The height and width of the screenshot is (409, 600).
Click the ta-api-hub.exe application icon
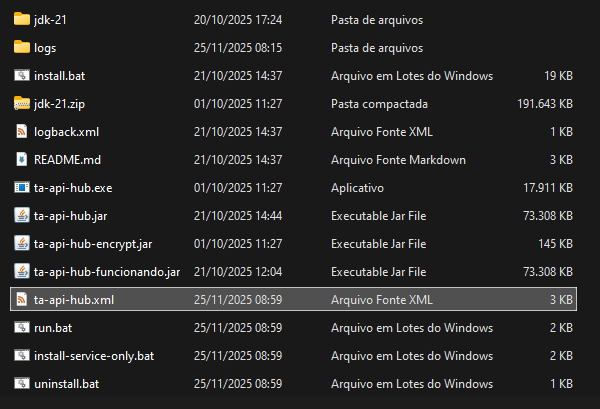point(22,187)
